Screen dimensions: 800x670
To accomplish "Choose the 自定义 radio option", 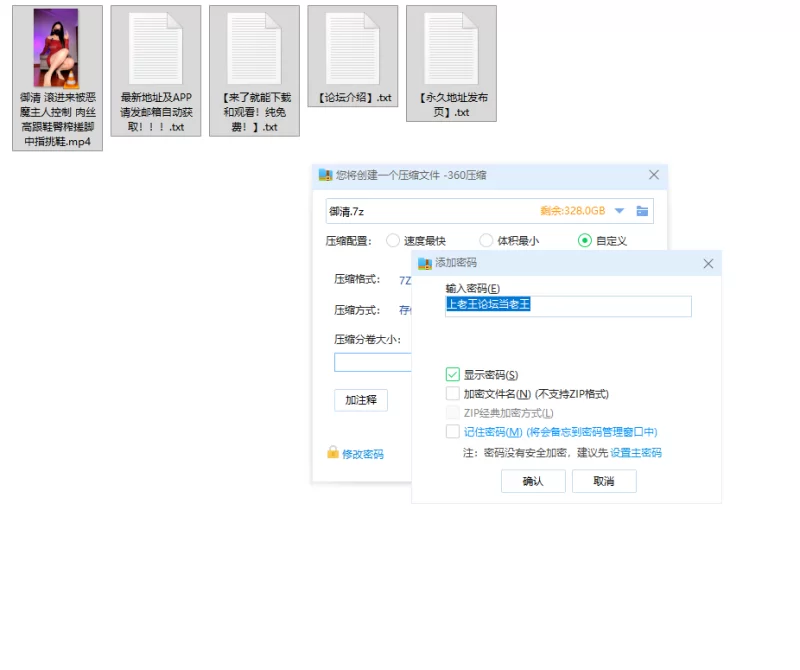I will (x=585, y=240).
